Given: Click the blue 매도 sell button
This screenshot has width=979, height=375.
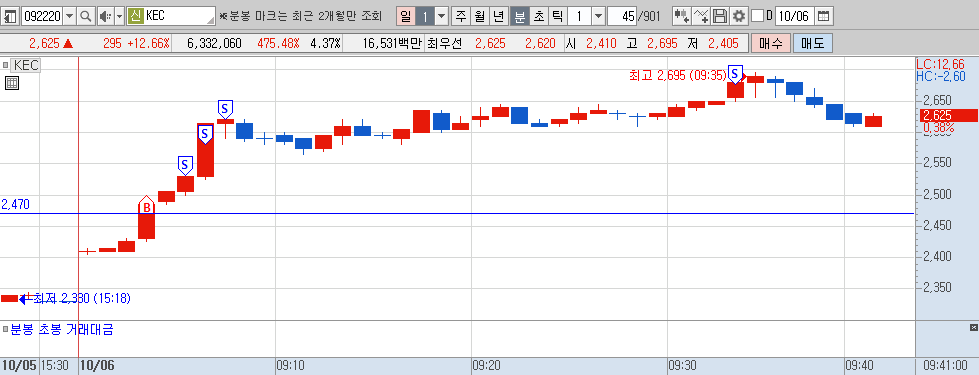Looking at the screenshot, I should [x=812, y=43].
